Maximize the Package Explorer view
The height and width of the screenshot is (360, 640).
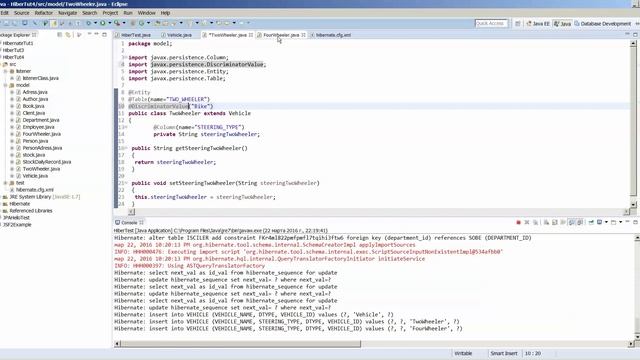coord(104,35)
